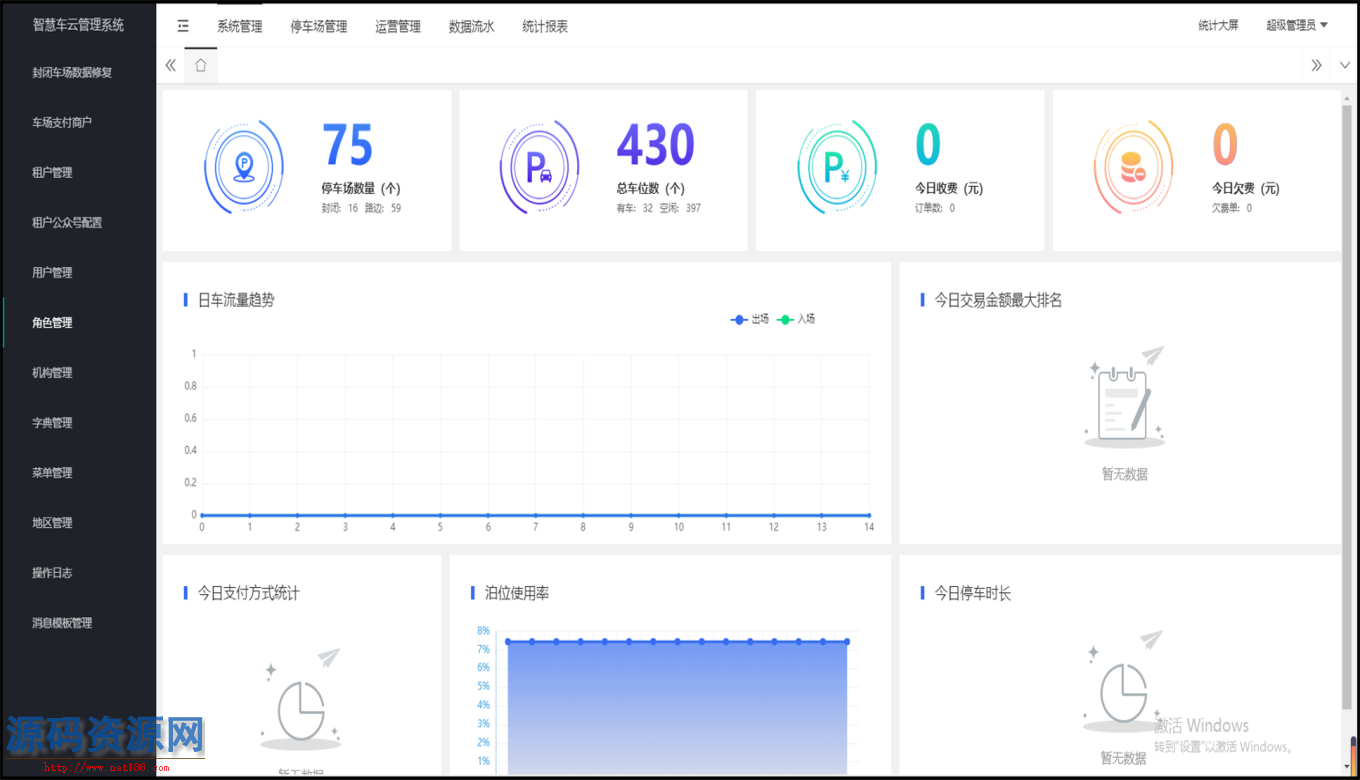The image size is (1360, 780).
Task: Click the 泊位使用率 filled area chart
Action: pyautogui.click(x=677, y=708)
